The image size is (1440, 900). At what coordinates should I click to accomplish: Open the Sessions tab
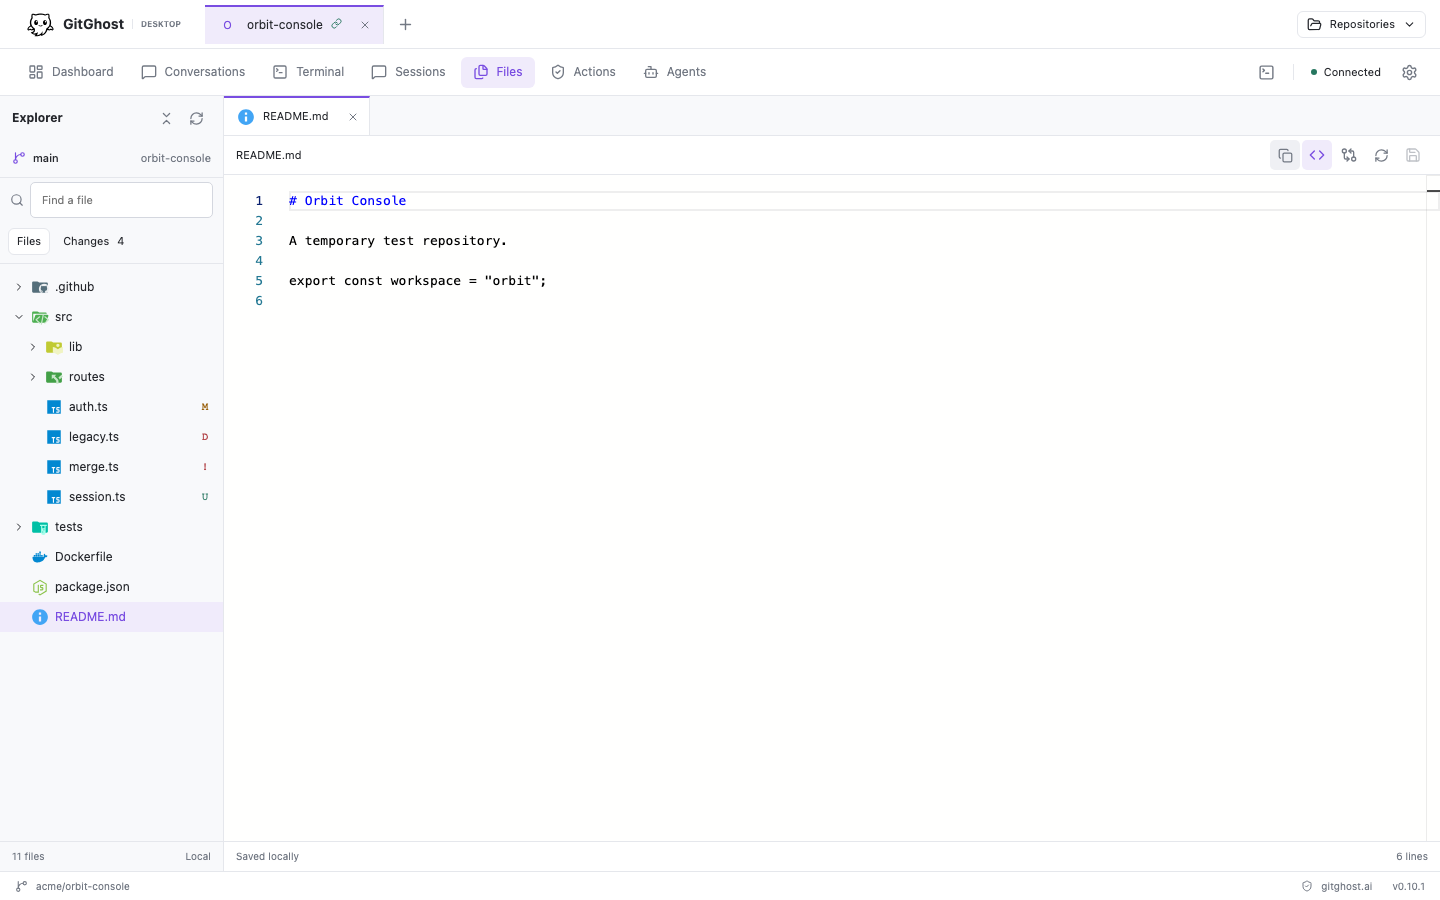click(x=408, y=72)
